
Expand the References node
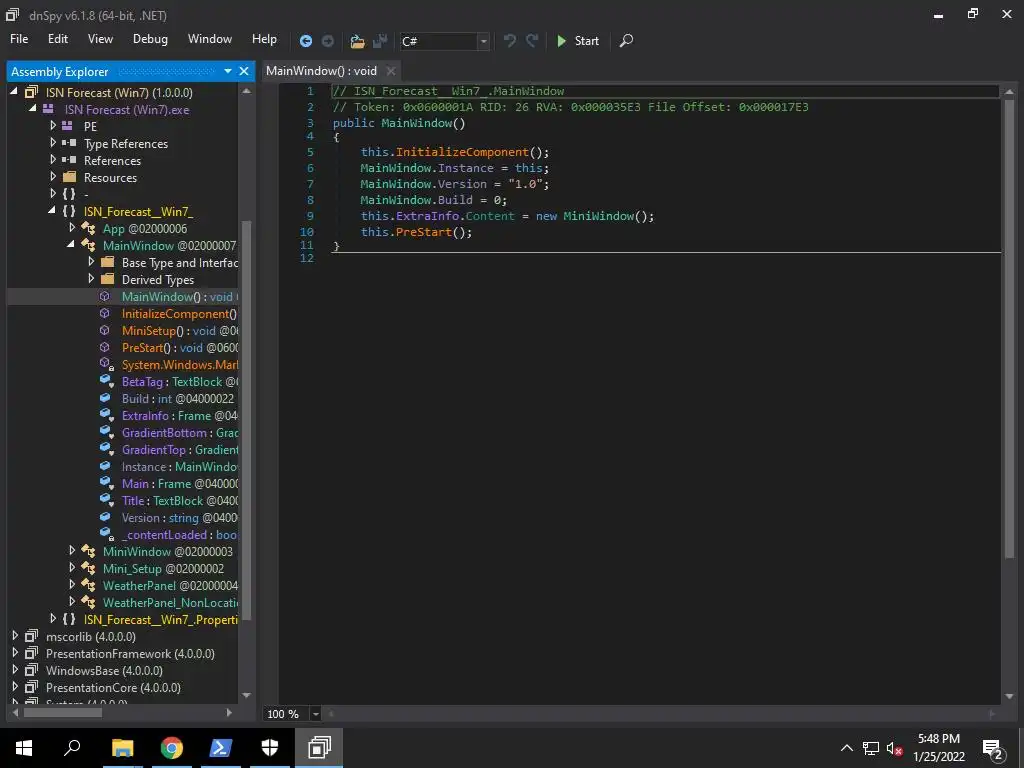[53, 159]
